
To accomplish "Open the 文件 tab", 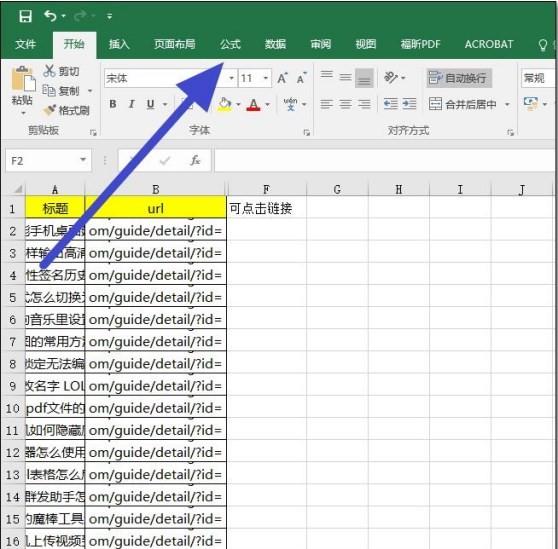I will click(26, 44).
